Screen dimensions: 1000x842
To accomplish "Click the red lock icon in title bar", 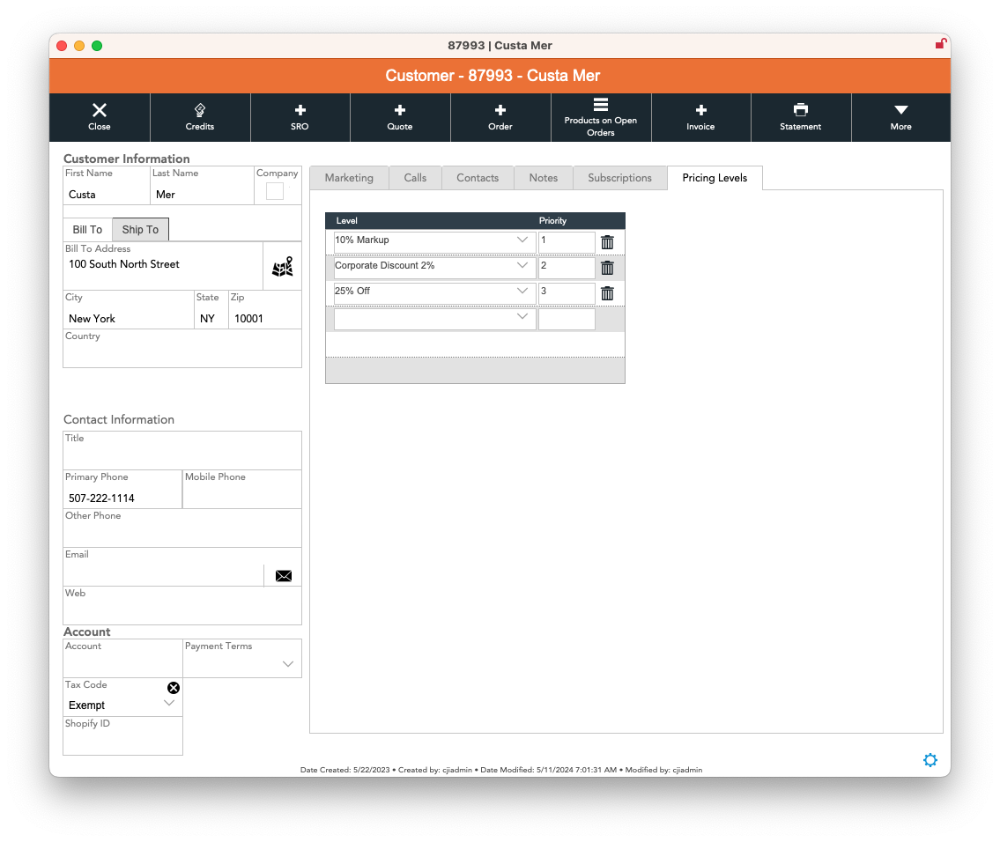I will (x=940, y=44).
